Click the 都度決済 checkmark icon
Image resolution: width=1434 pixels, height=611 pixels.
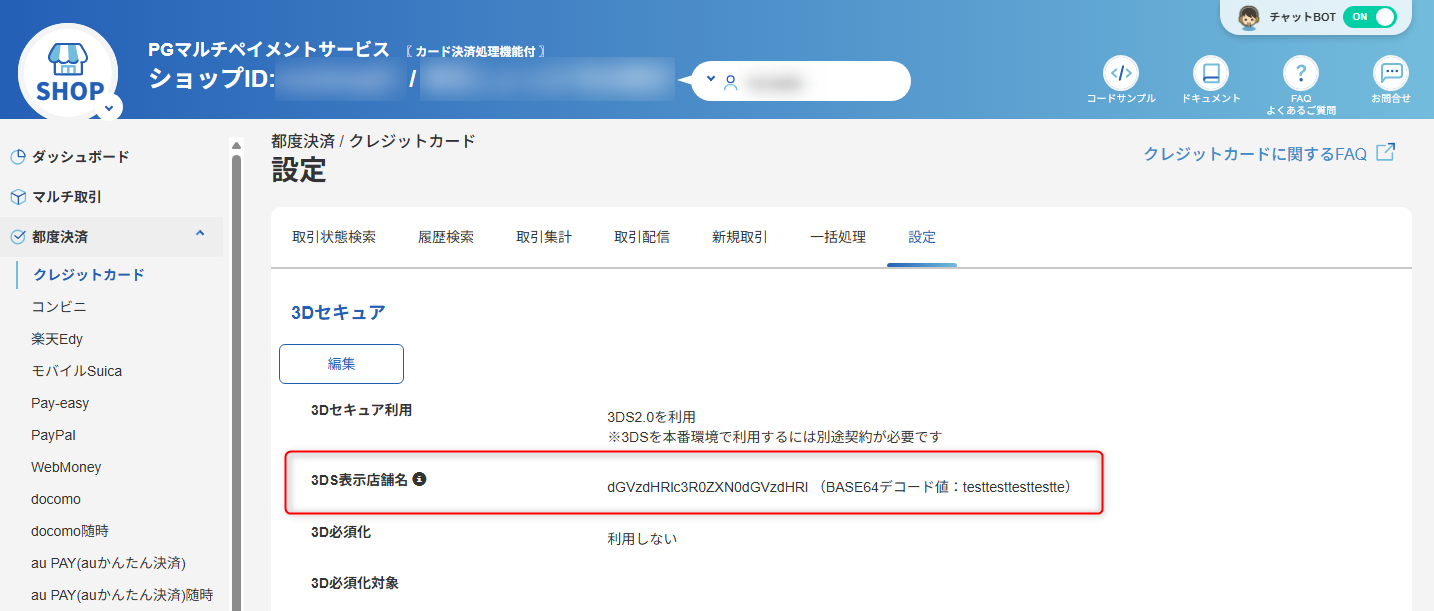click(16, 237)
